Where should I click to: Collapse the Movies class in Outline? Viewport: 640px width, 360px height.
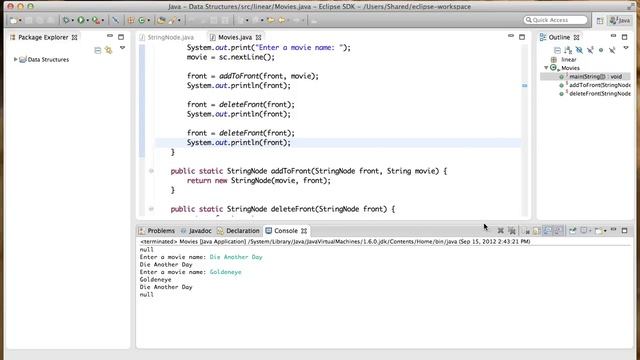(x=546, y=68)
